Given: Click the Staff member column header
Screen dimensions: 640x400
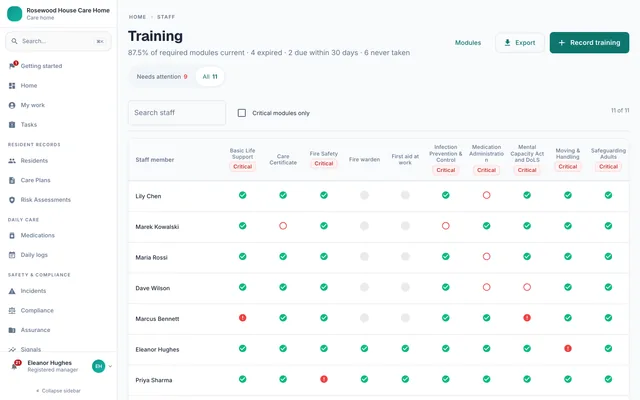Looking at the screenshot, I should [x=155, y=160].
